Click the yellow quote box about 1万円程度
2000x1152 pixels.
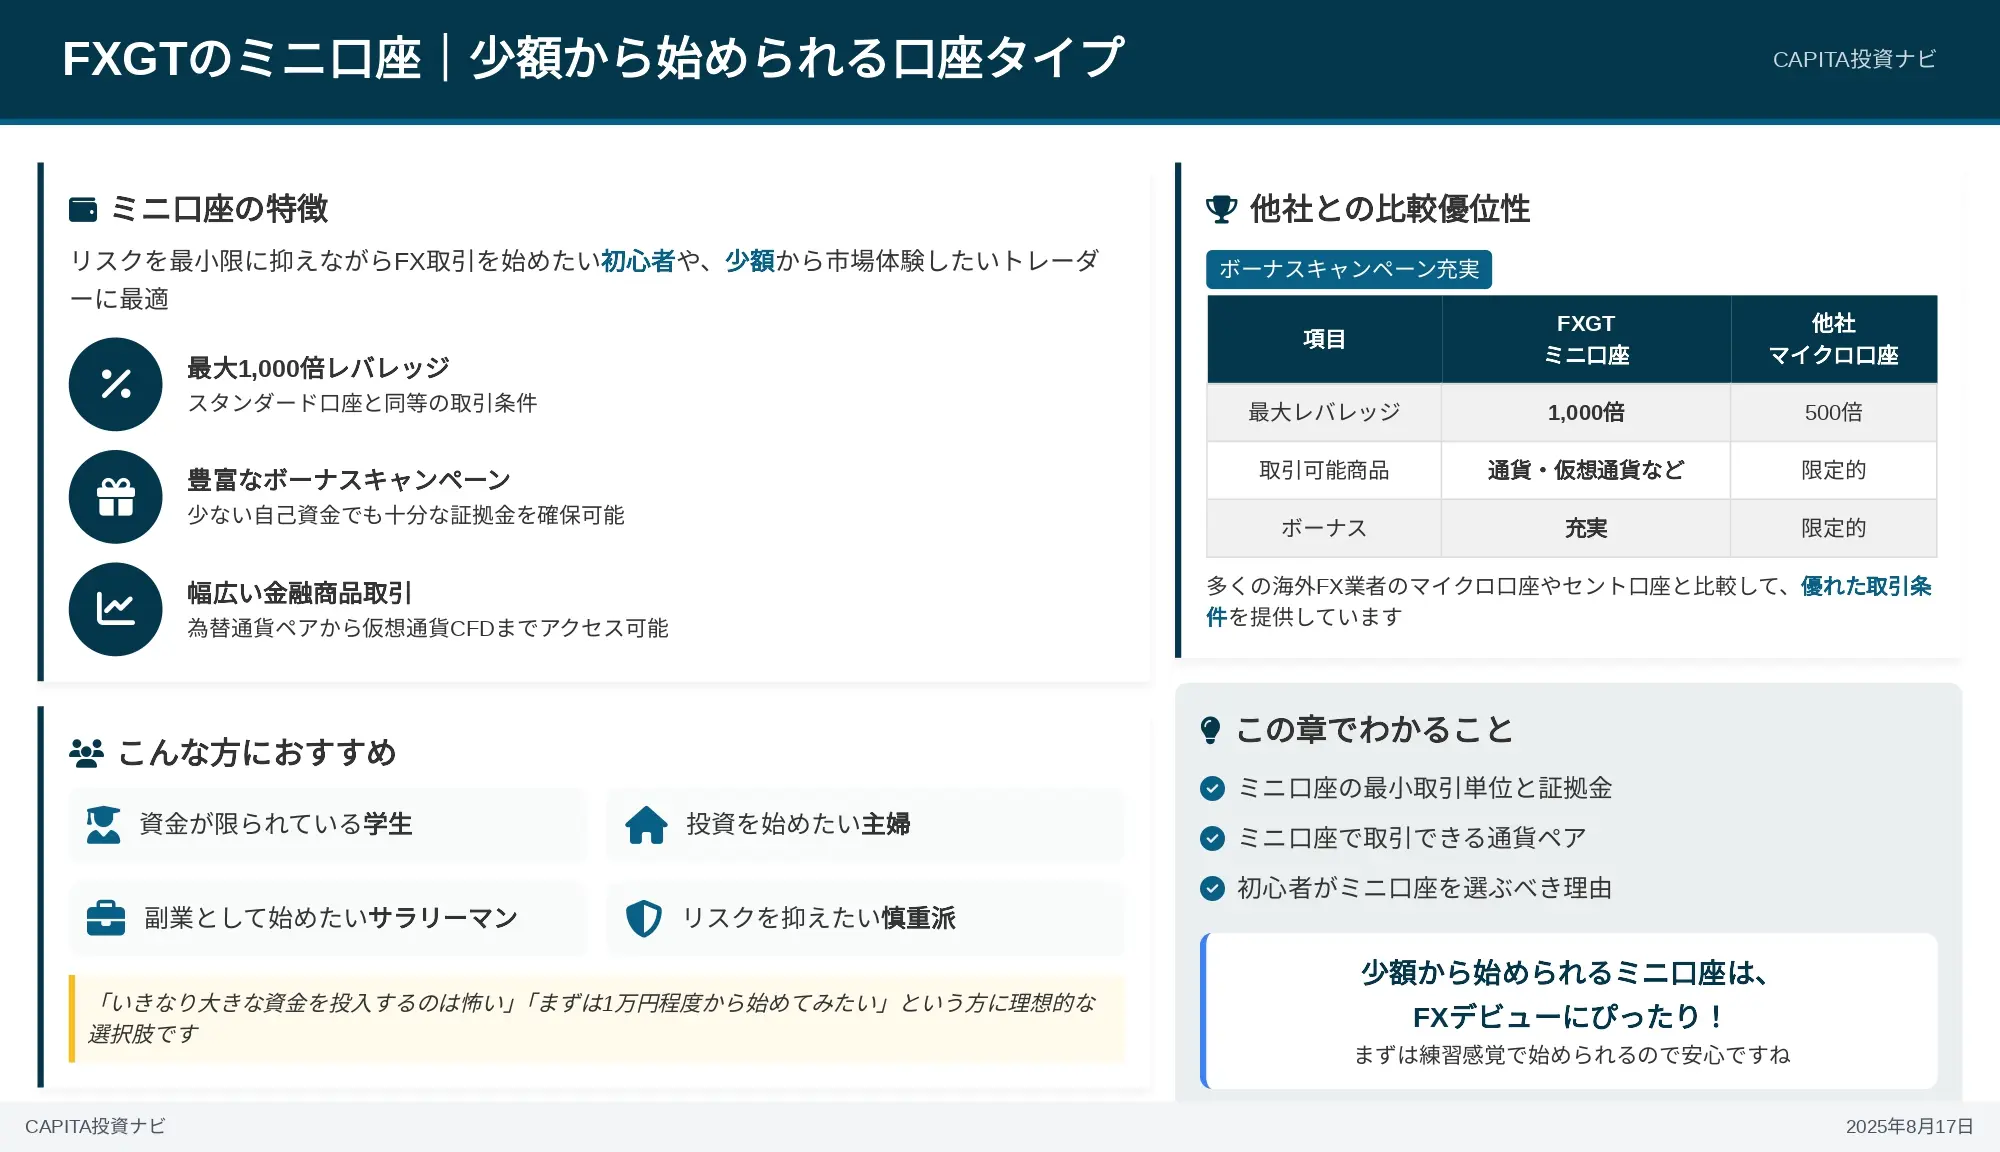point(597,1018)
